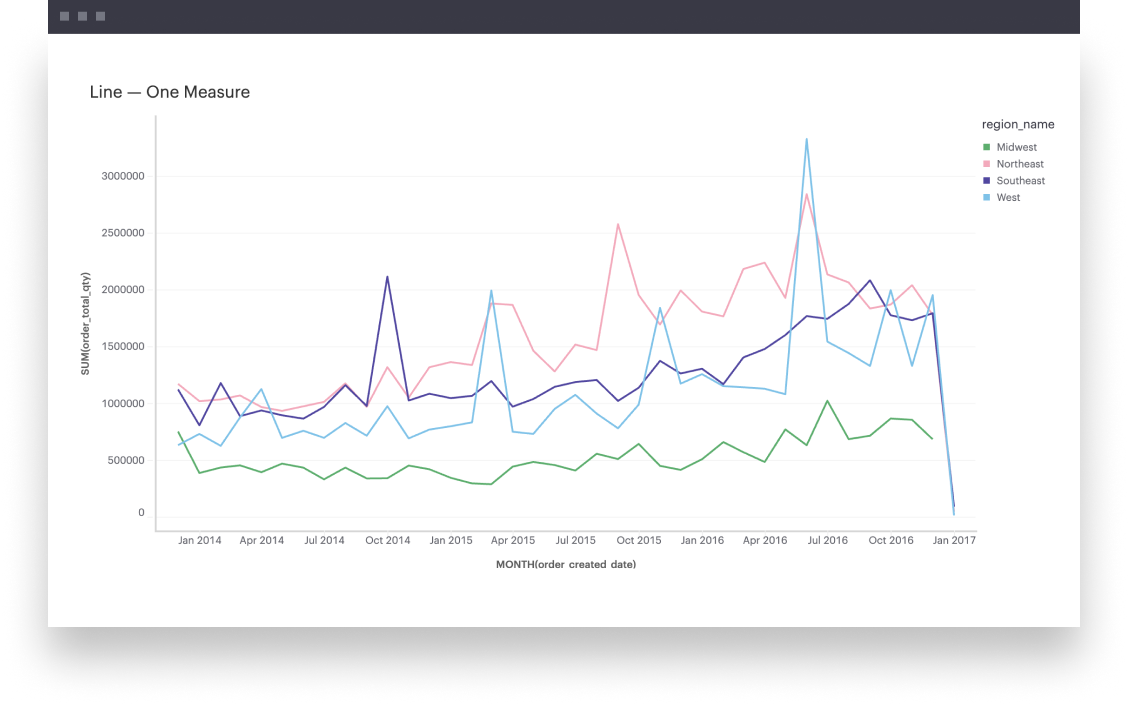The width and height of the screenshot is (1129, 705).
Task: Select the Southeast legend label
Action: point(1020,181)
